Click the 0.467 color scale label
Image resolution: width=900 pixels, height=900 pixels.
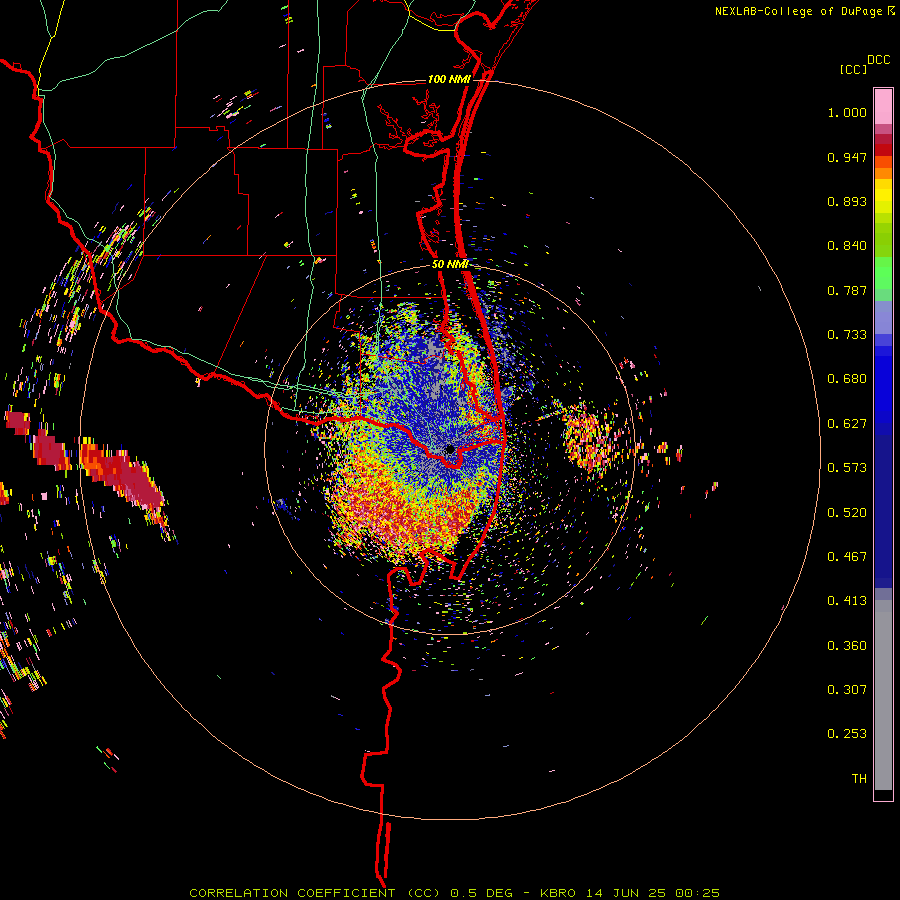[x=847, y=557]
